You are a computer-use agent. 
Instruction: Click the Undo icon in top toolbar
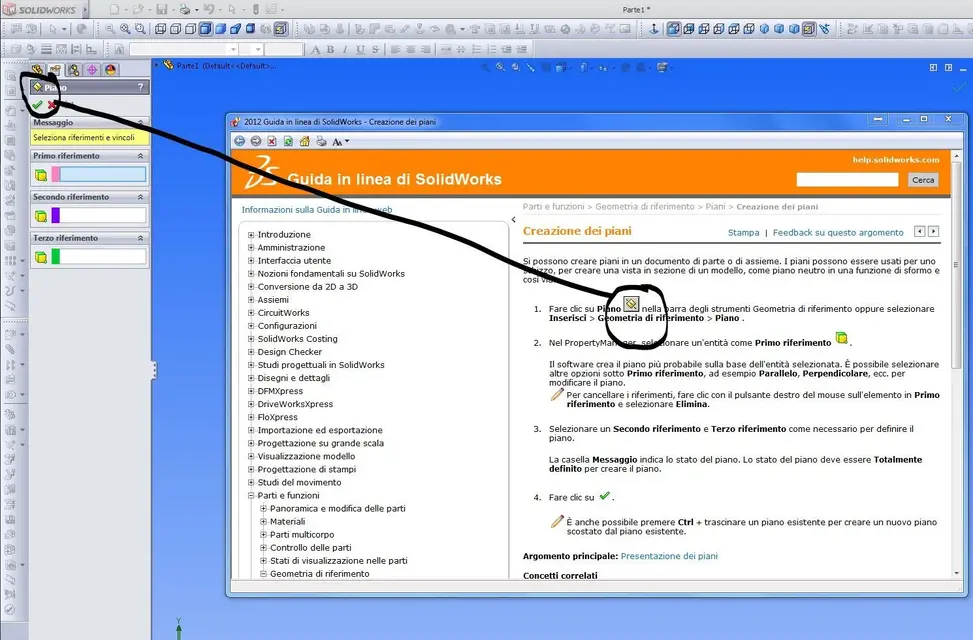209,9
